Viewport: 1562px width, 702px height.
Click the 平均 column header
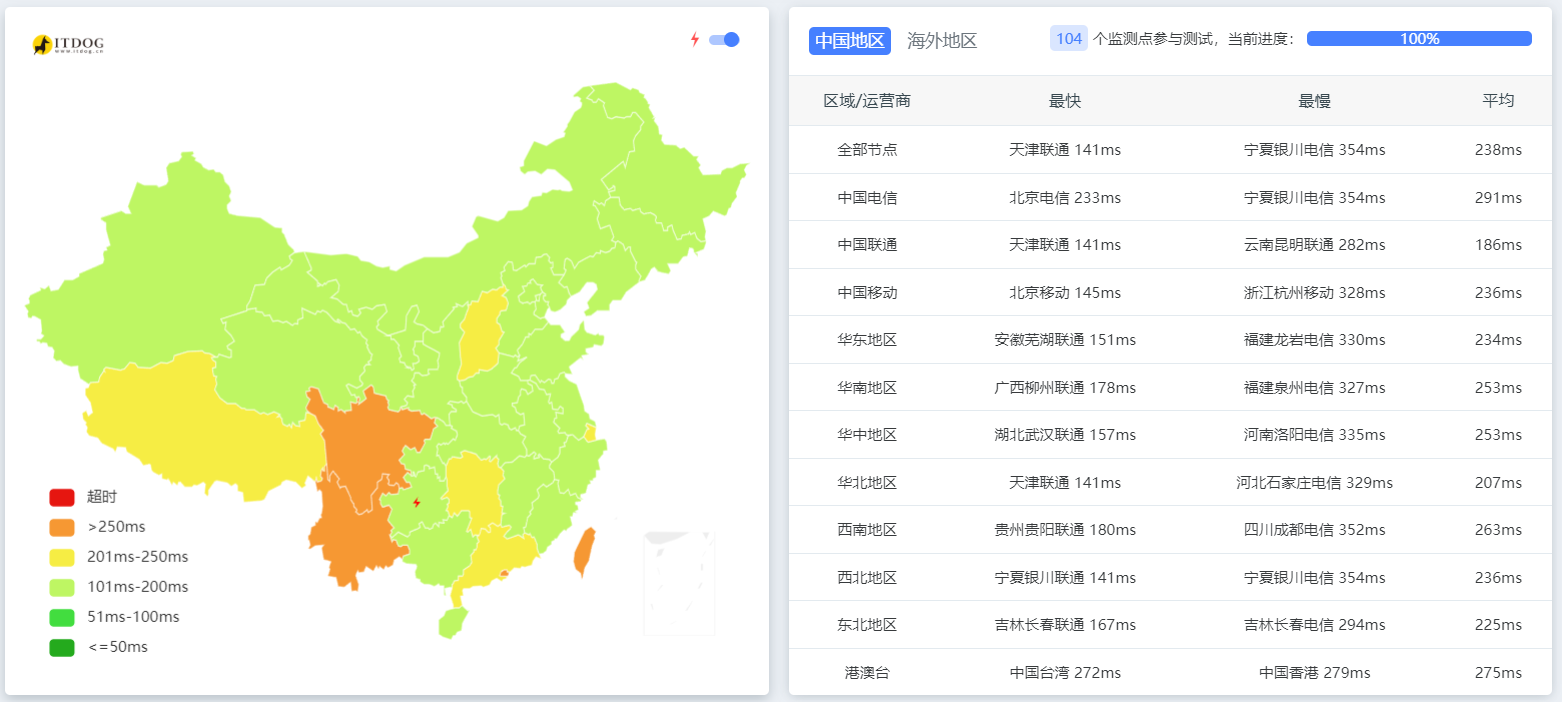[x=1497, y=101]
